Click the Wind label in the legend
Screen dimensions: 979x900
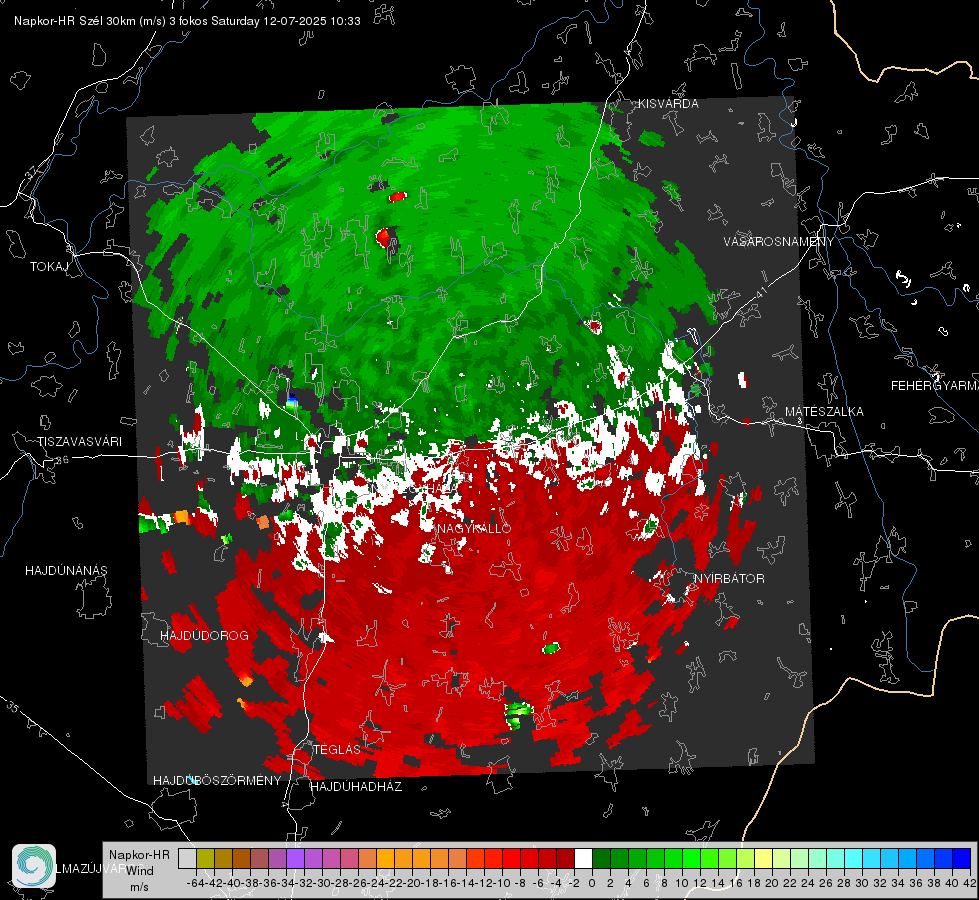(x=139, y=871)
